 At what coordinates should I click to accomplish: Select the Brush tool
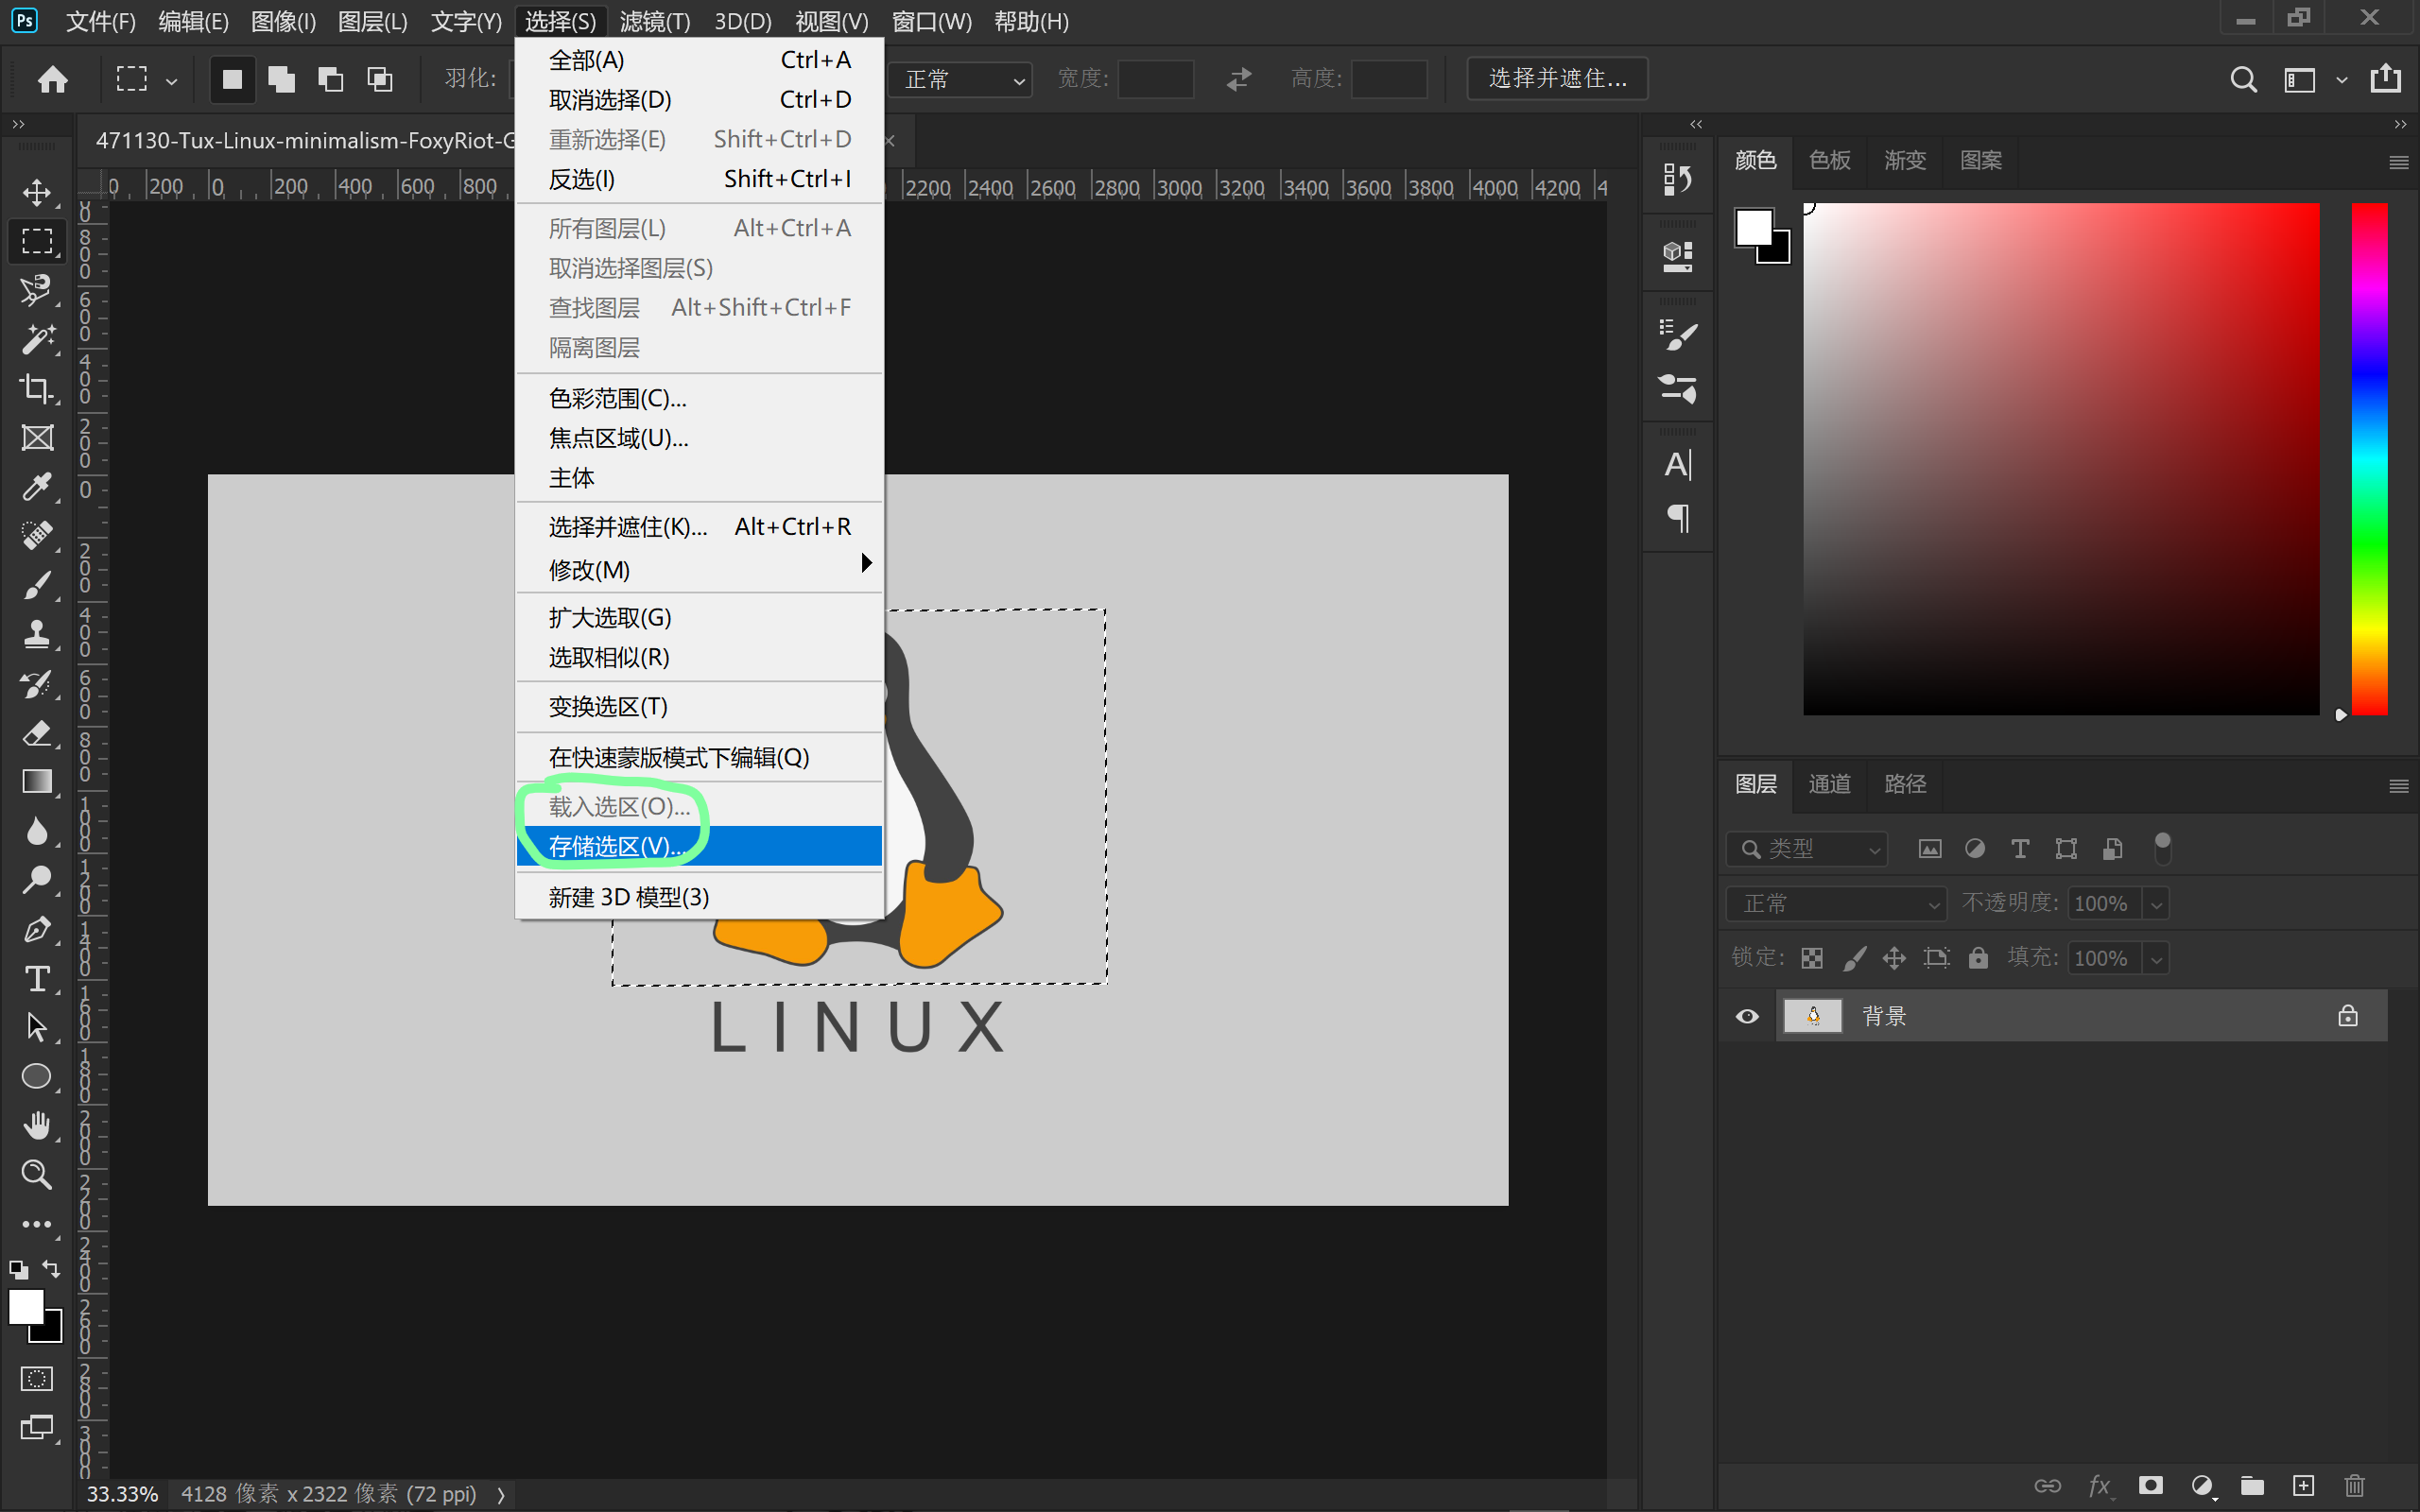coord(37,585)
